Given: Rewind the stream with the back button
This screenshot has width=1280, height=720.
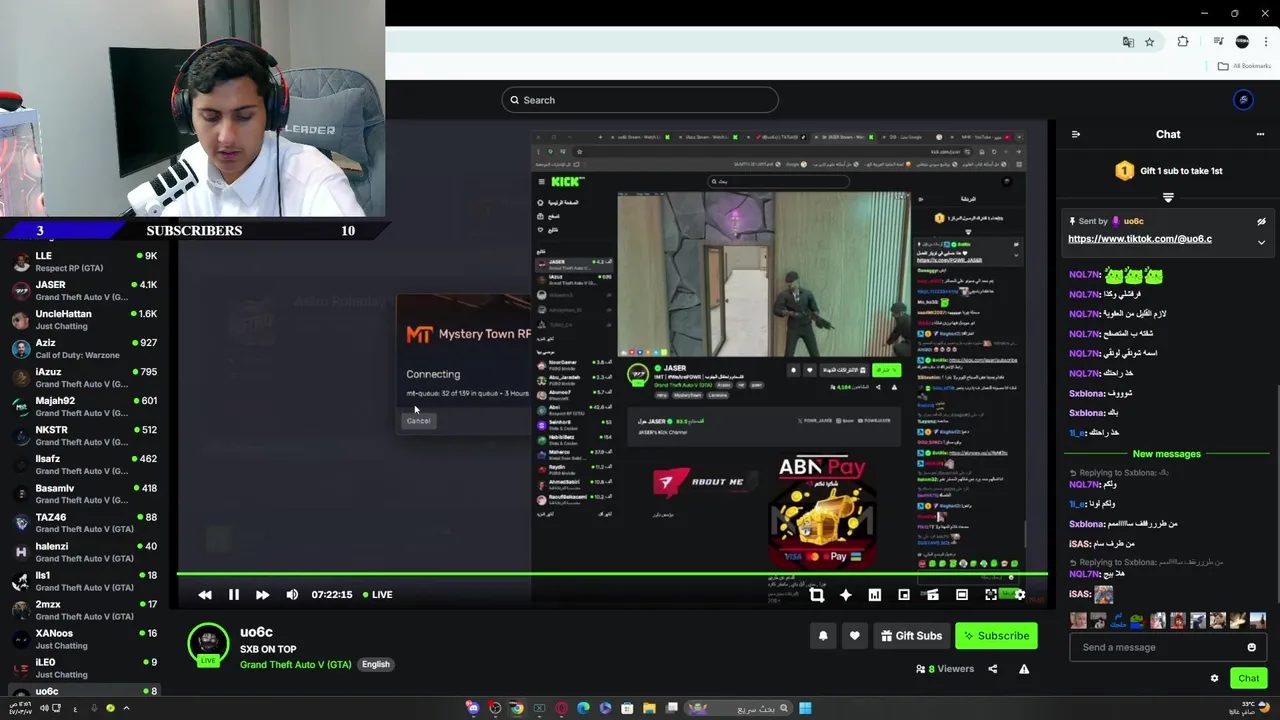Looking at the screenshot, I should [205, 594].
